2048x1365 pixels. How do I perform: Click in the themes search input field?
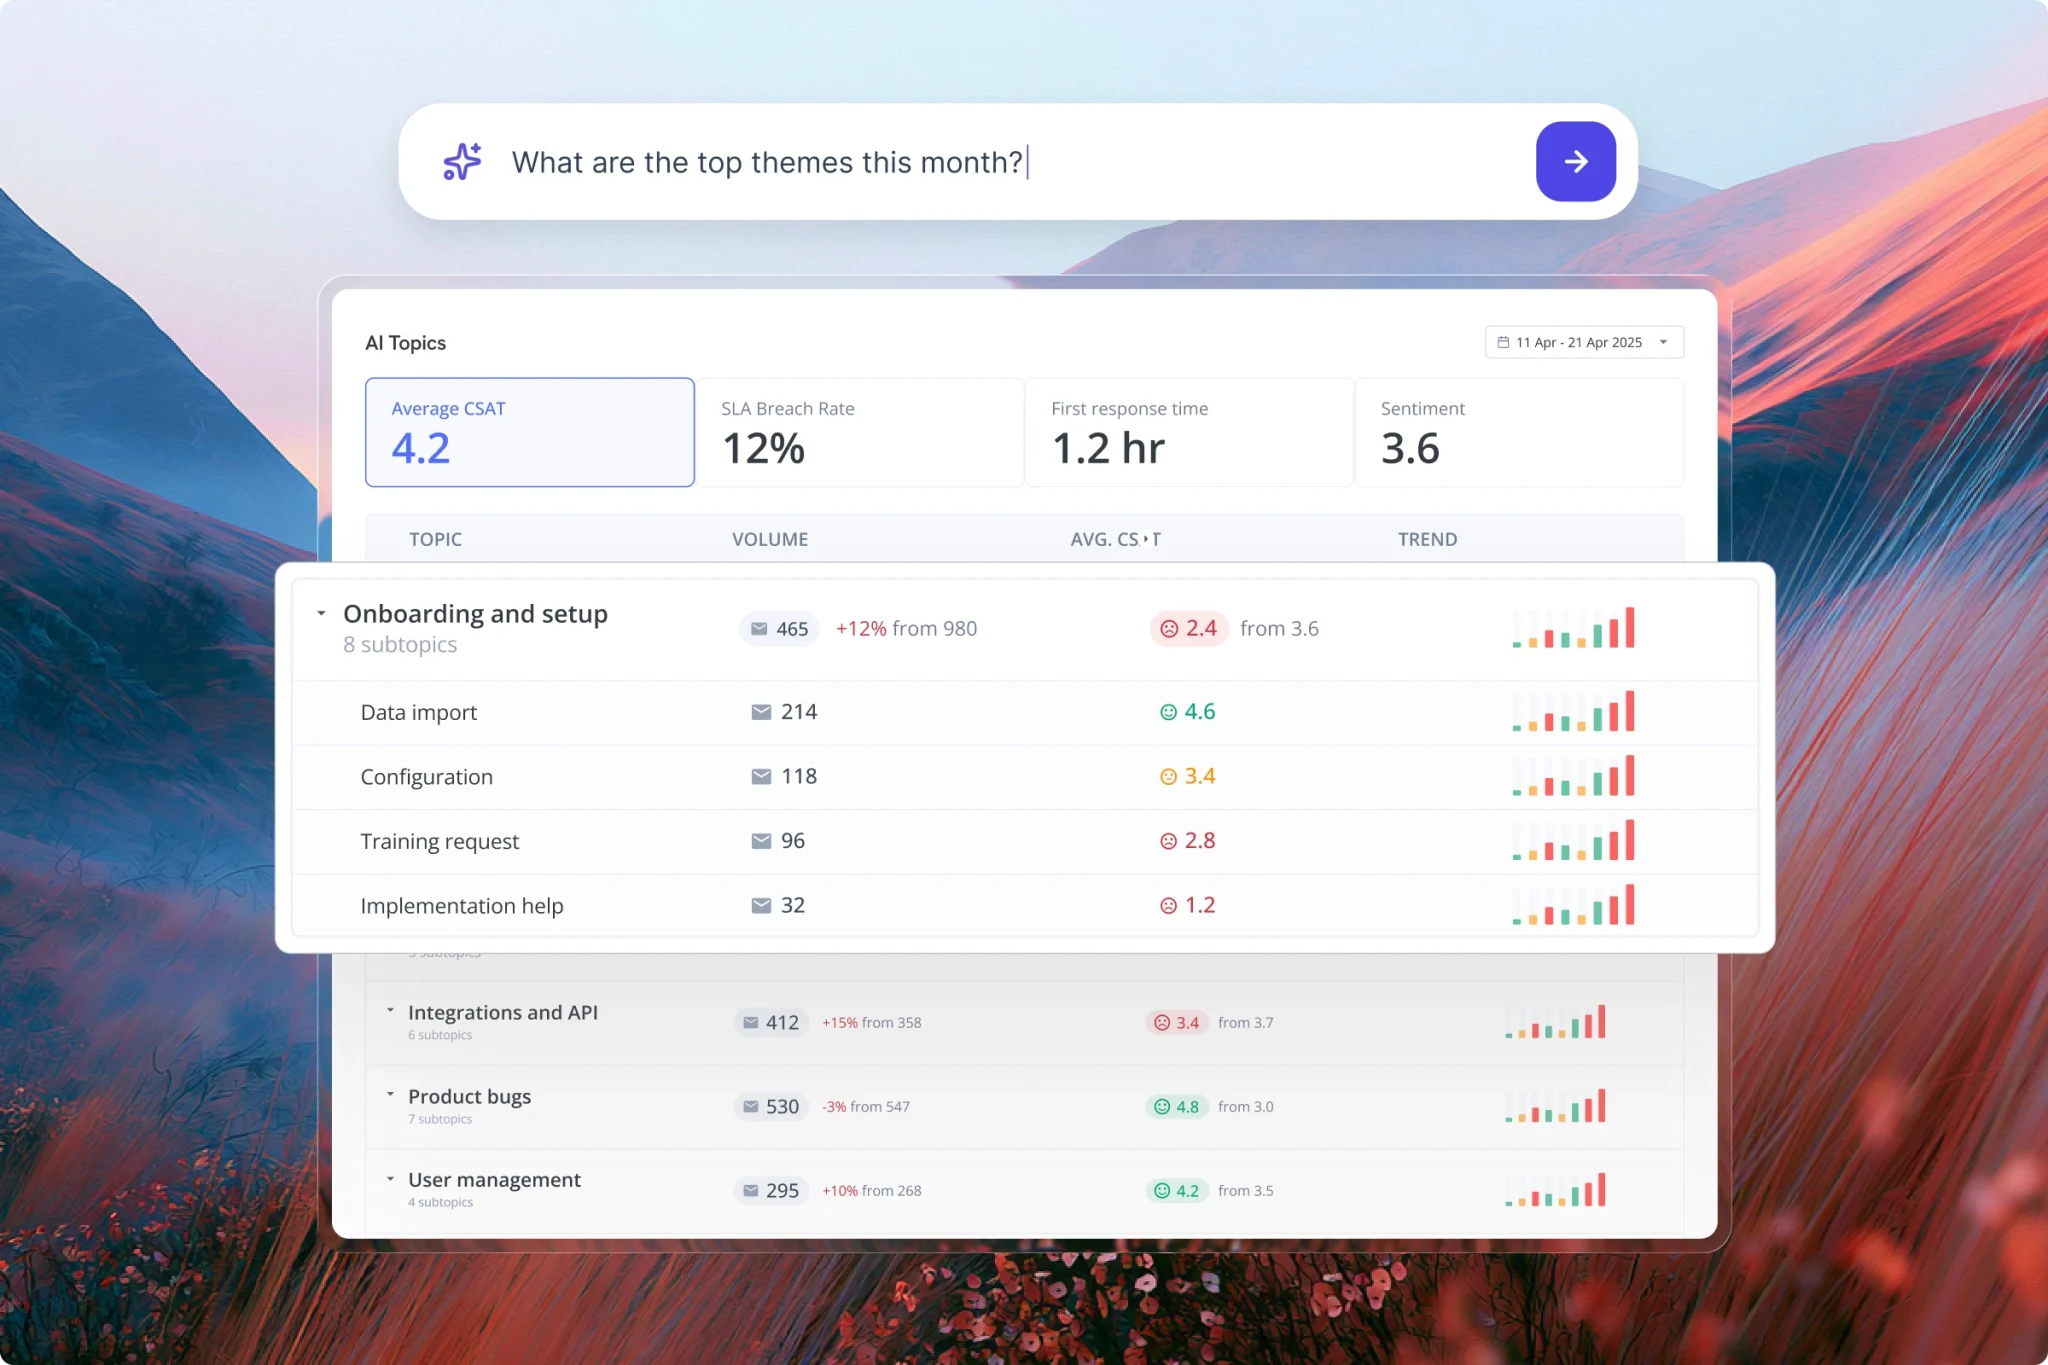(x=1015, y=162)
